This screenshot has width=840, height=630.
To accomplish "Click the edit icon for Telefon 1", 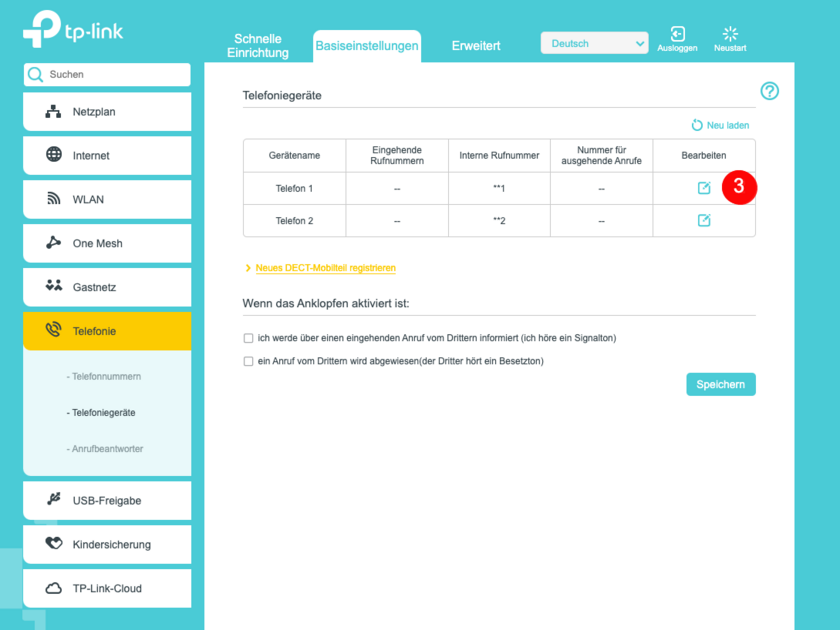I will point(704,188).
